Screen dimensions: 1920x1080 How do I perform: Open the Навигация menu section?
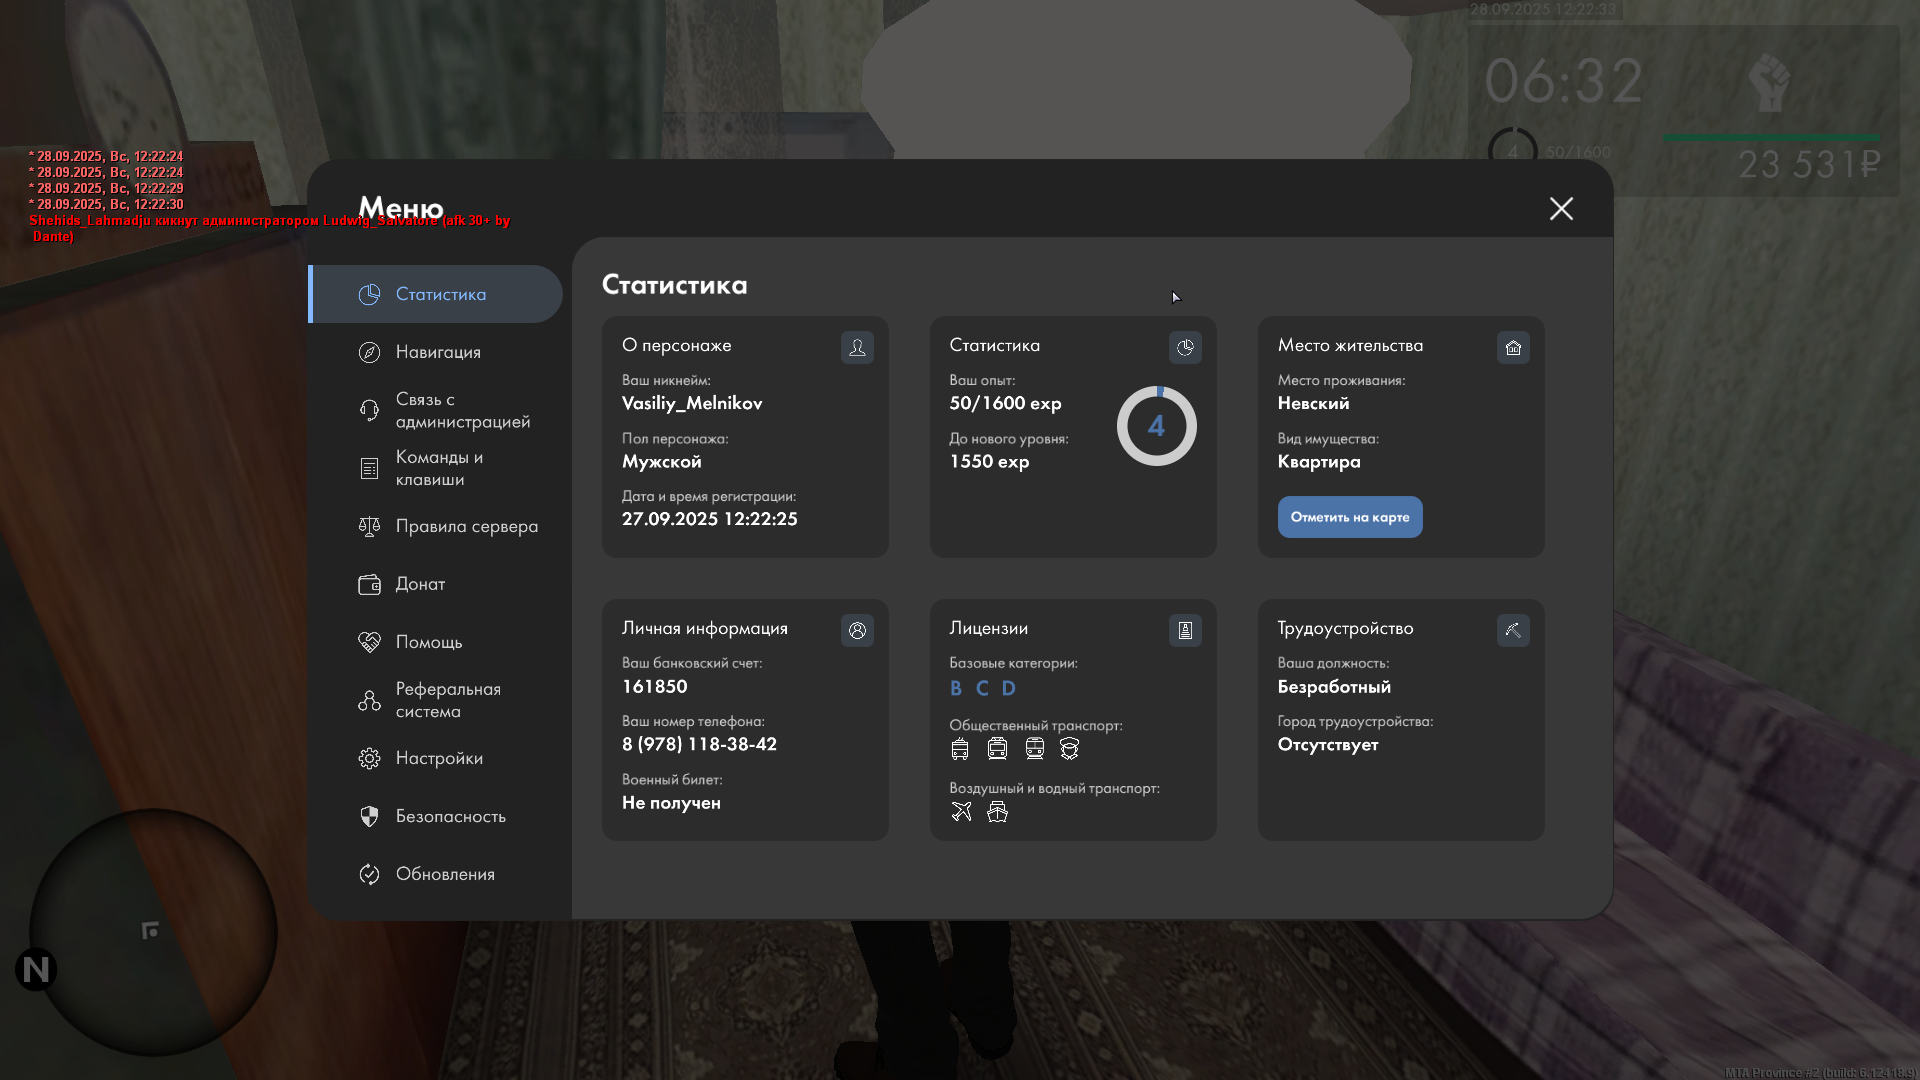click(x=438, y=352)
